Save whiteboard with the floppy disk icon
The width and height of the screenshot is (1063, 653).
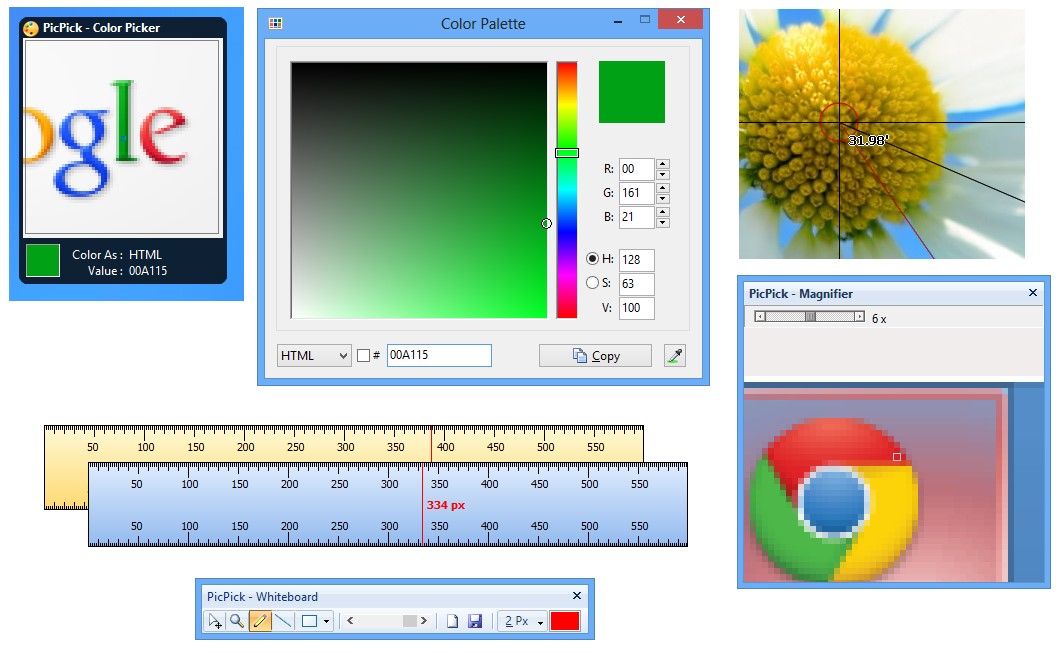[475, 621]
